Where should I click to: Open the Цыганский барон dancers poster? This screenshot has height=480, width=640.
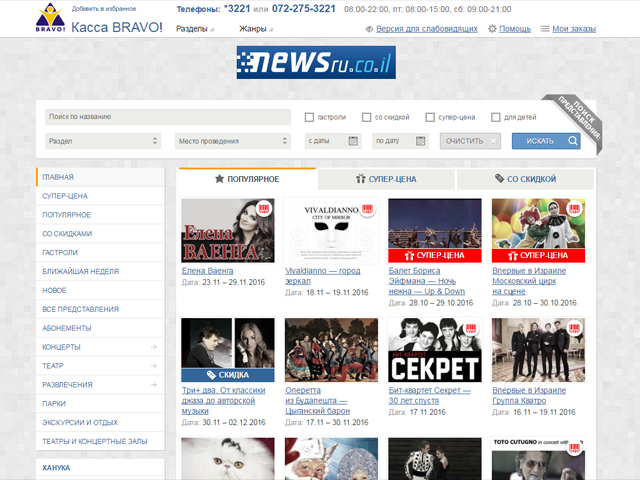point(331,350)
